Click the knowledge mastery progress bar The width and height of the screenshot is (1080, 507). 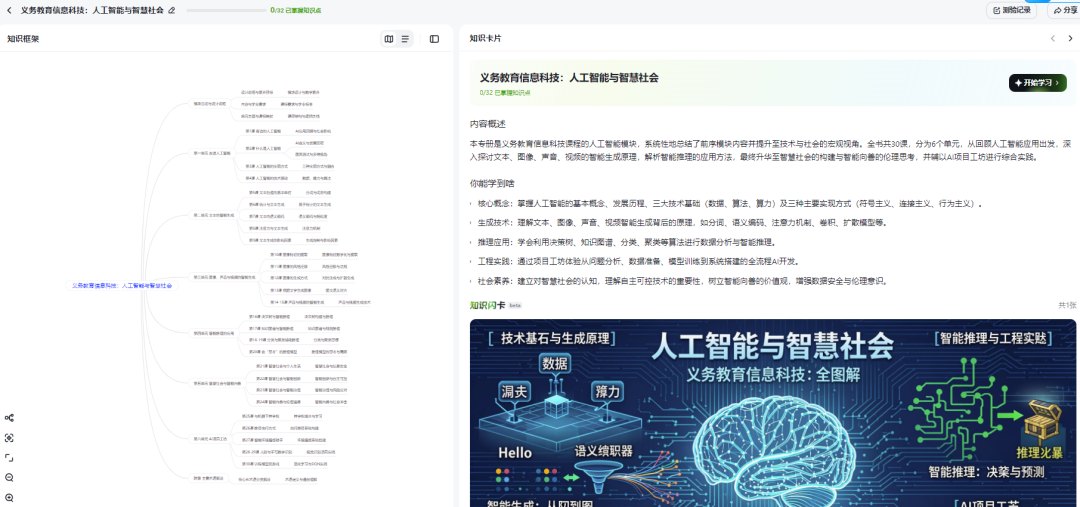[x=227, y=10]
